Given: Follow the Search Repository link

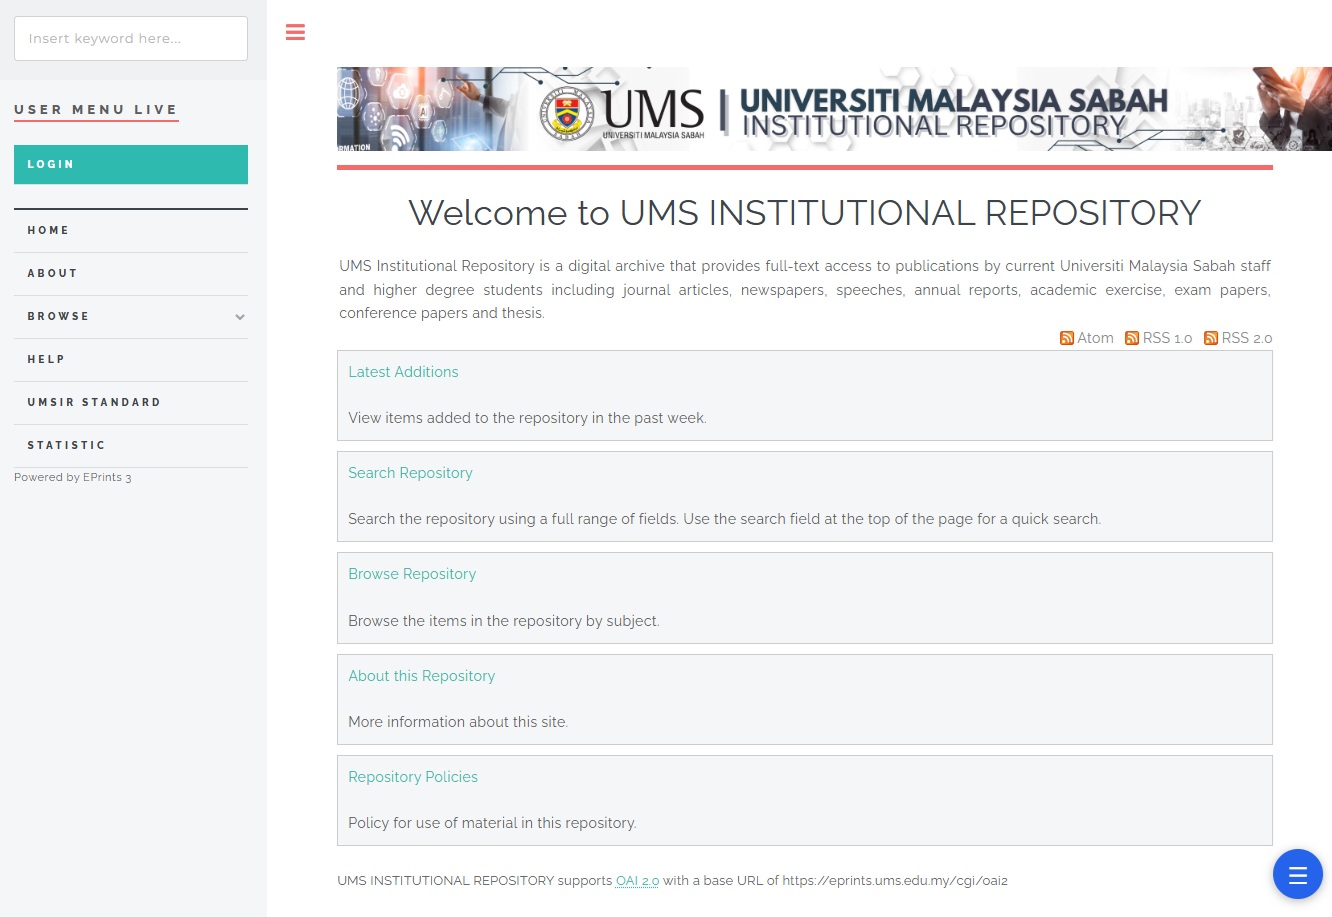Looking at the screenshot, I should (x=410, y=473).
